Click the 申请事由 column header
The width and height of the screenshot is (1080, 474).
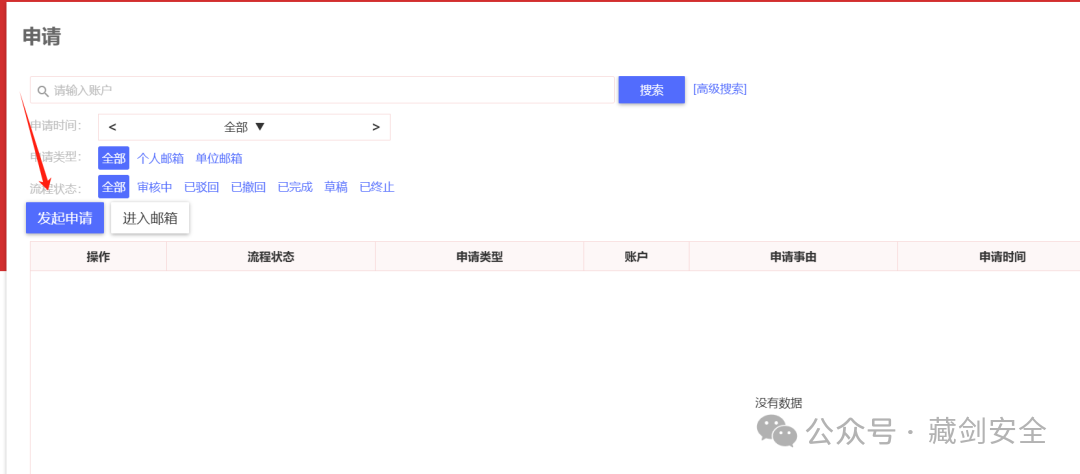[793, 256]
